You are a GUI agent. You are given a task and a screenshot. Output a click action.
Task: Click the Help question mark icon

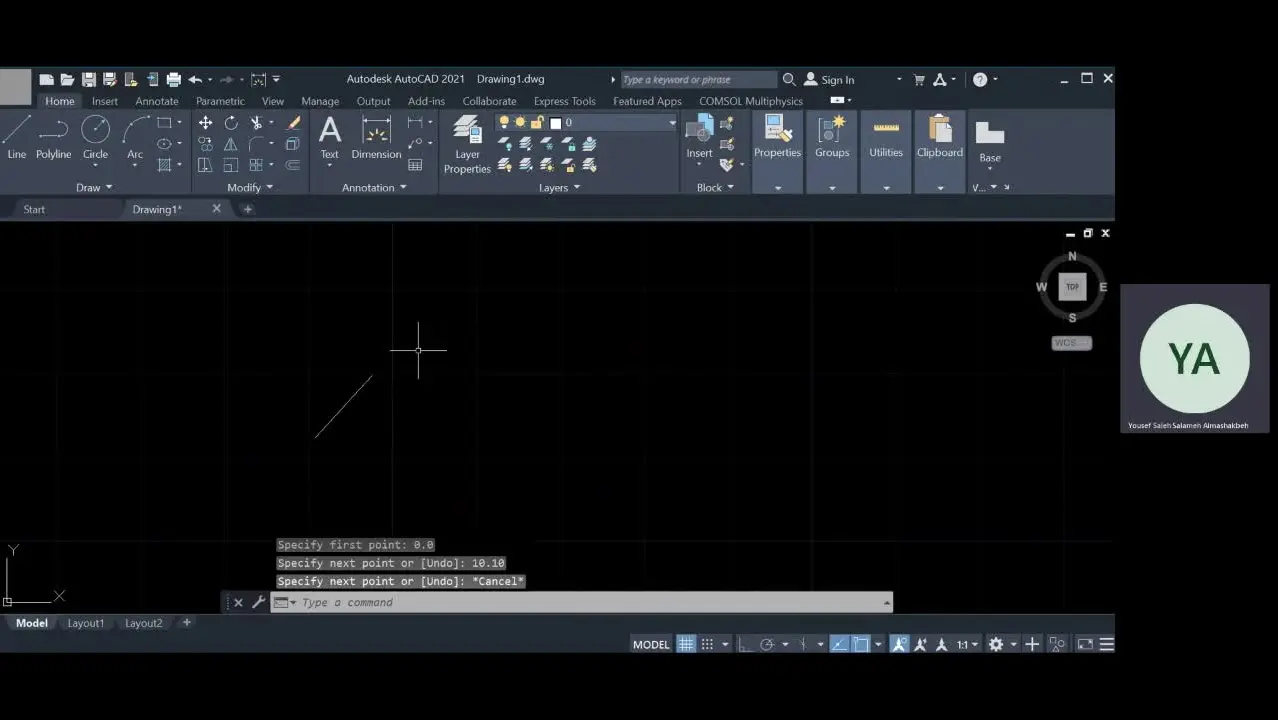pyautogui.click(x=980, y=79)
